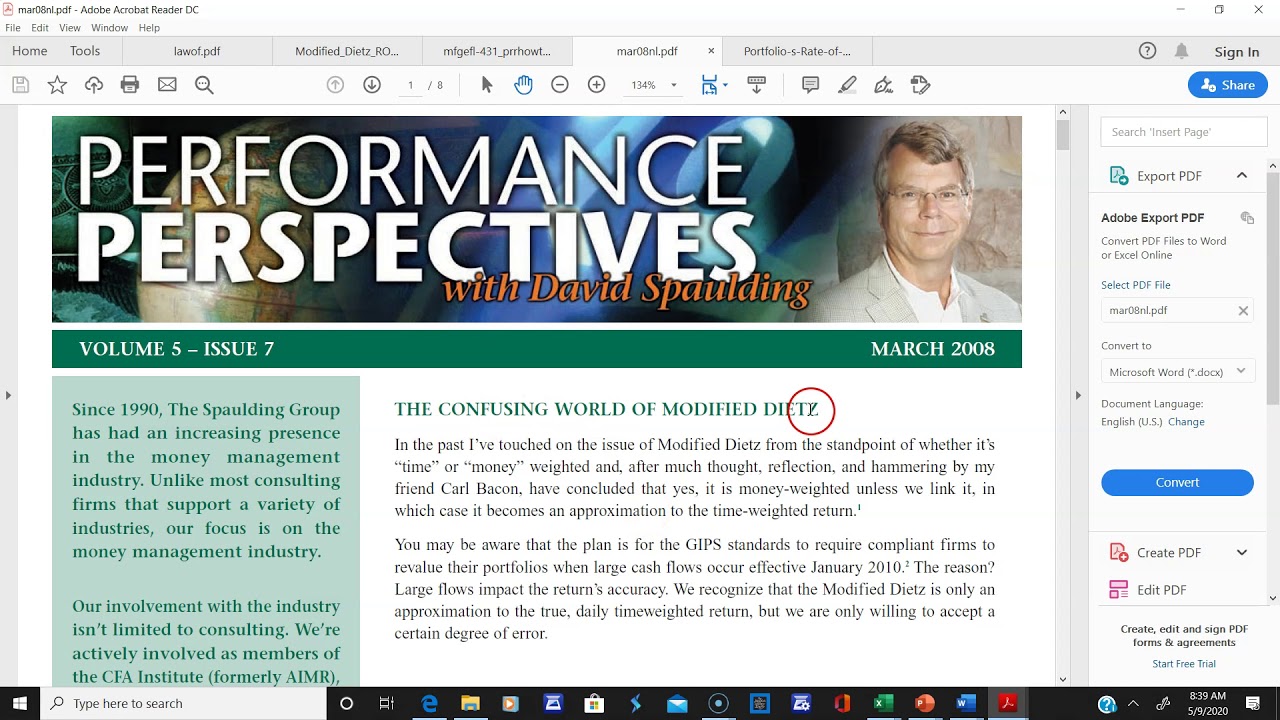Switch to the Tools tab
Image resolution: width=1280 pixels, height=720 pixels.
point(85,51)
